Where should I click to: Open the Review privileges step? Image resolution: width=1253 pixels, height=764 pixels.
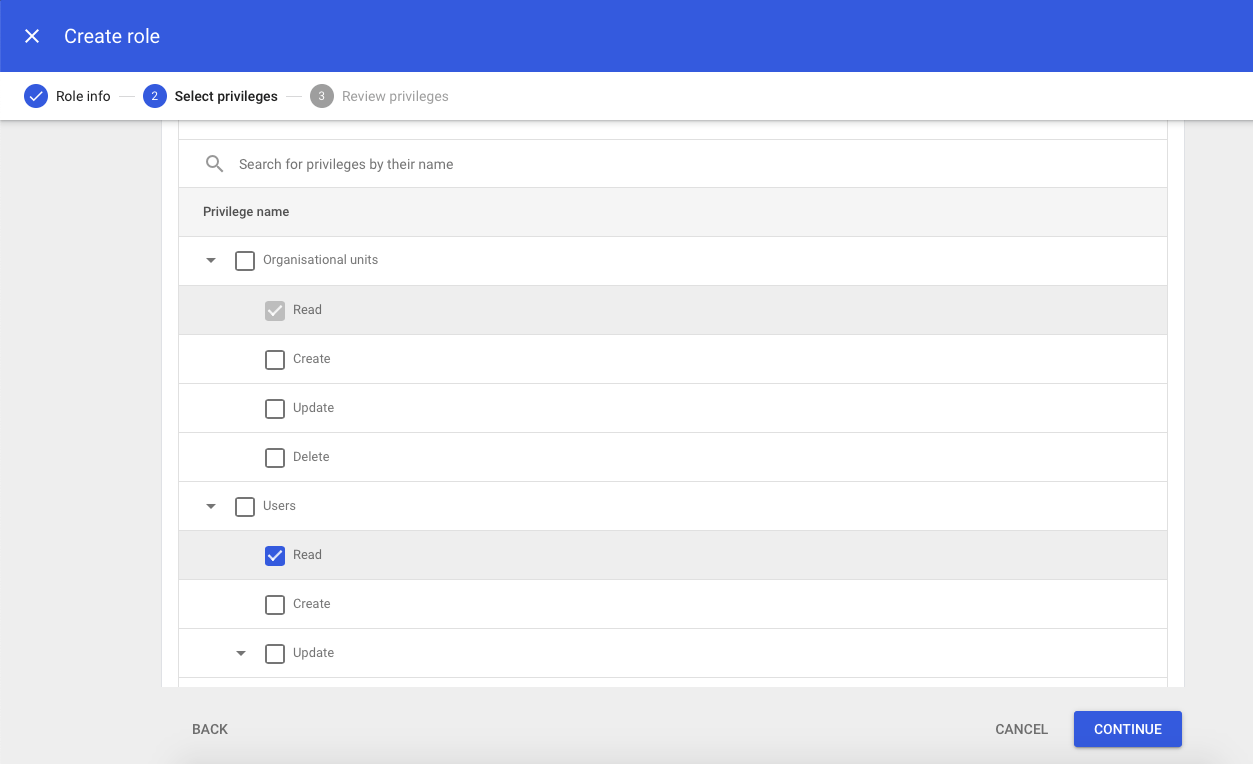[394, 97]
